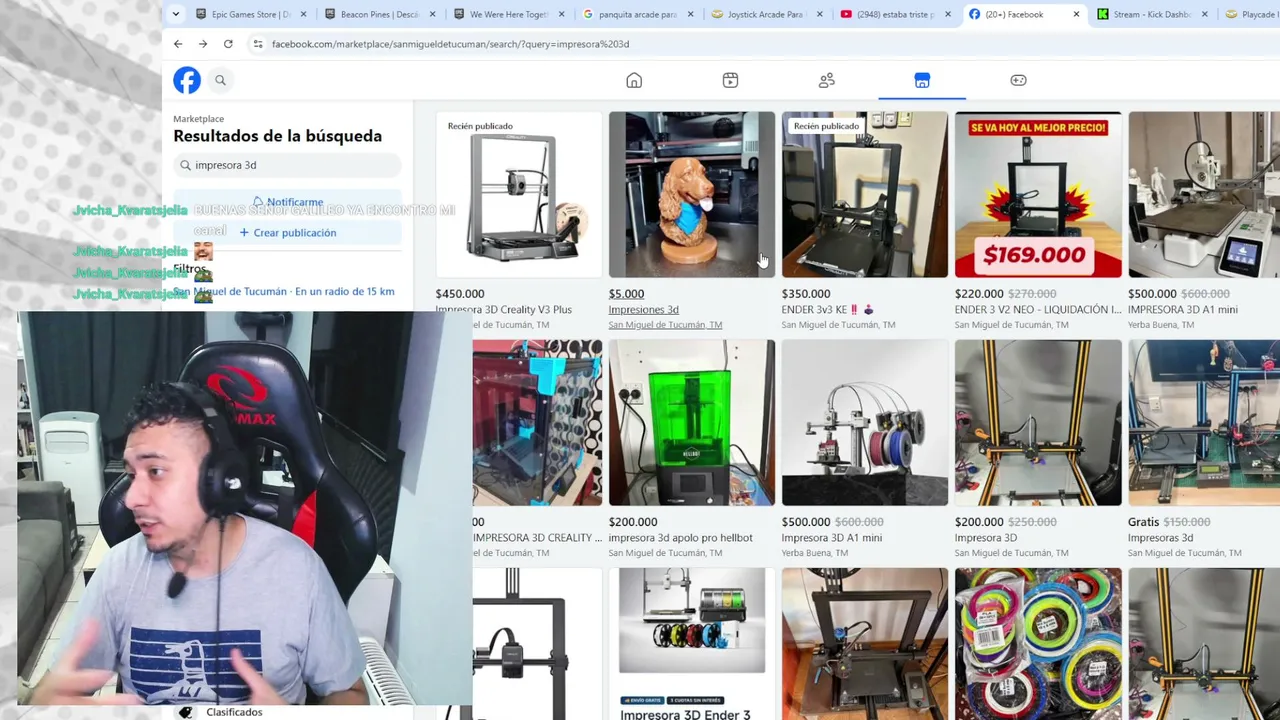Open the Gaming controller icon
This screenshot has width=1280, height=720.
click(1018, 80)
